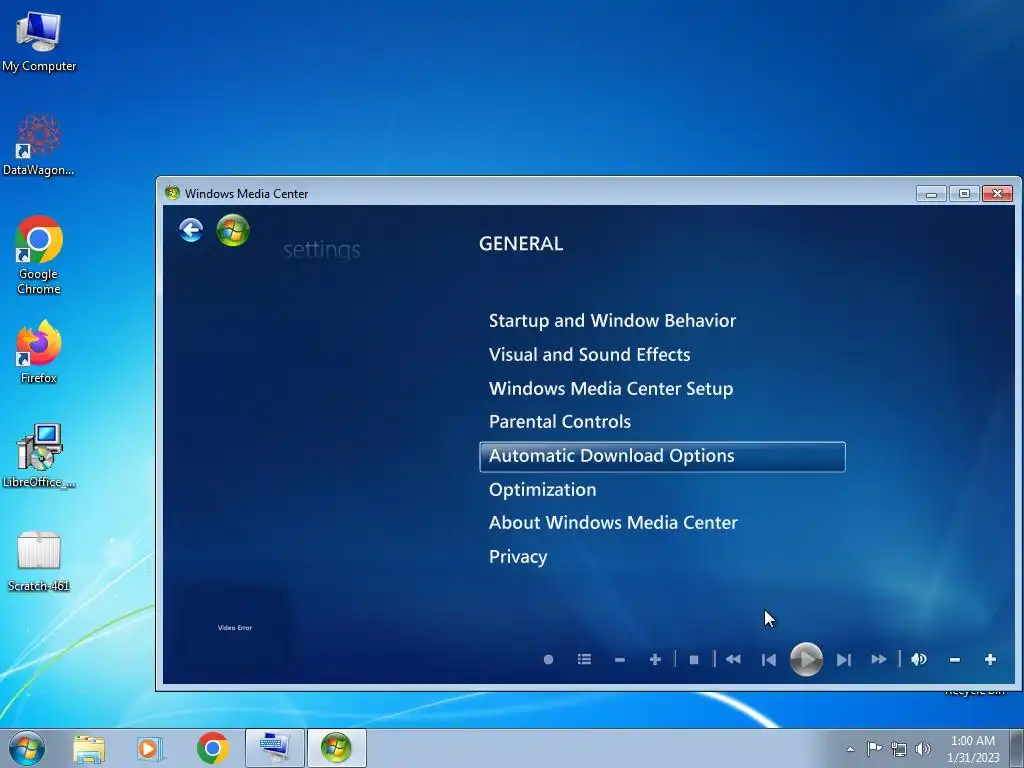Select the LibreOffice installer desktop icon
The height and width of the screenshot is (768, 1024).
(39, 456)
